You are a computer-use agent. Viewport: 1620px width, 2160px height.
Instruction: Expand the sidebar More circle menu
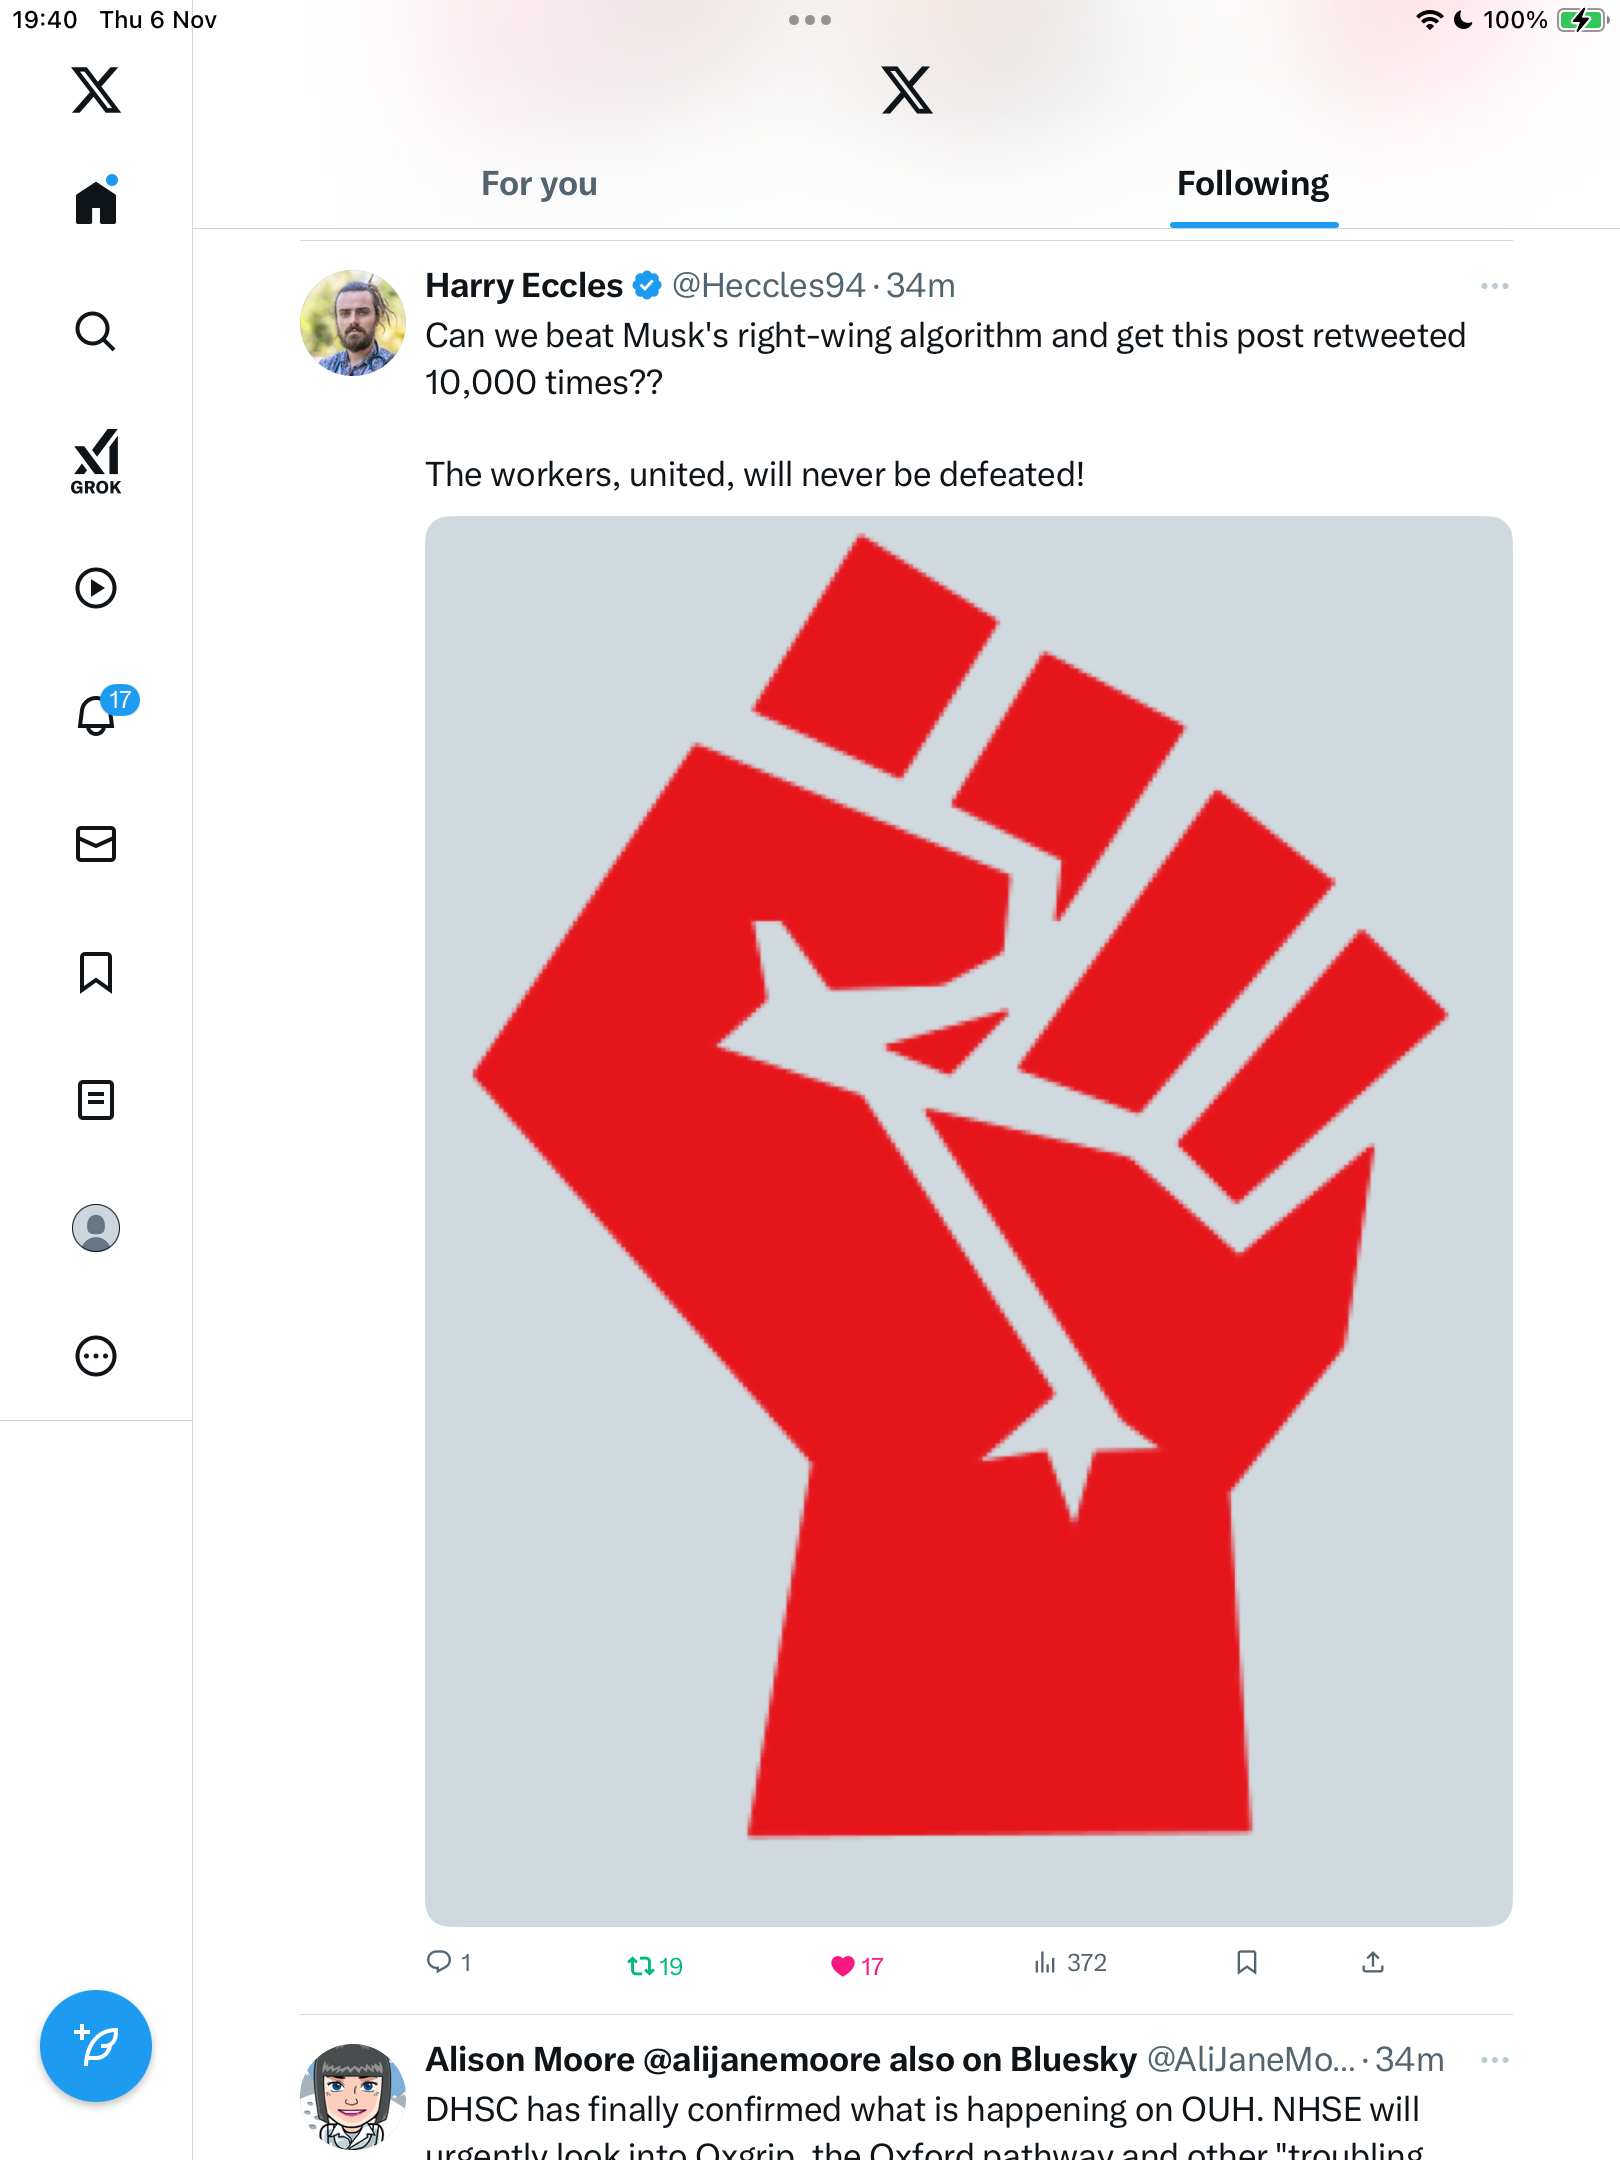(96, 1356)
